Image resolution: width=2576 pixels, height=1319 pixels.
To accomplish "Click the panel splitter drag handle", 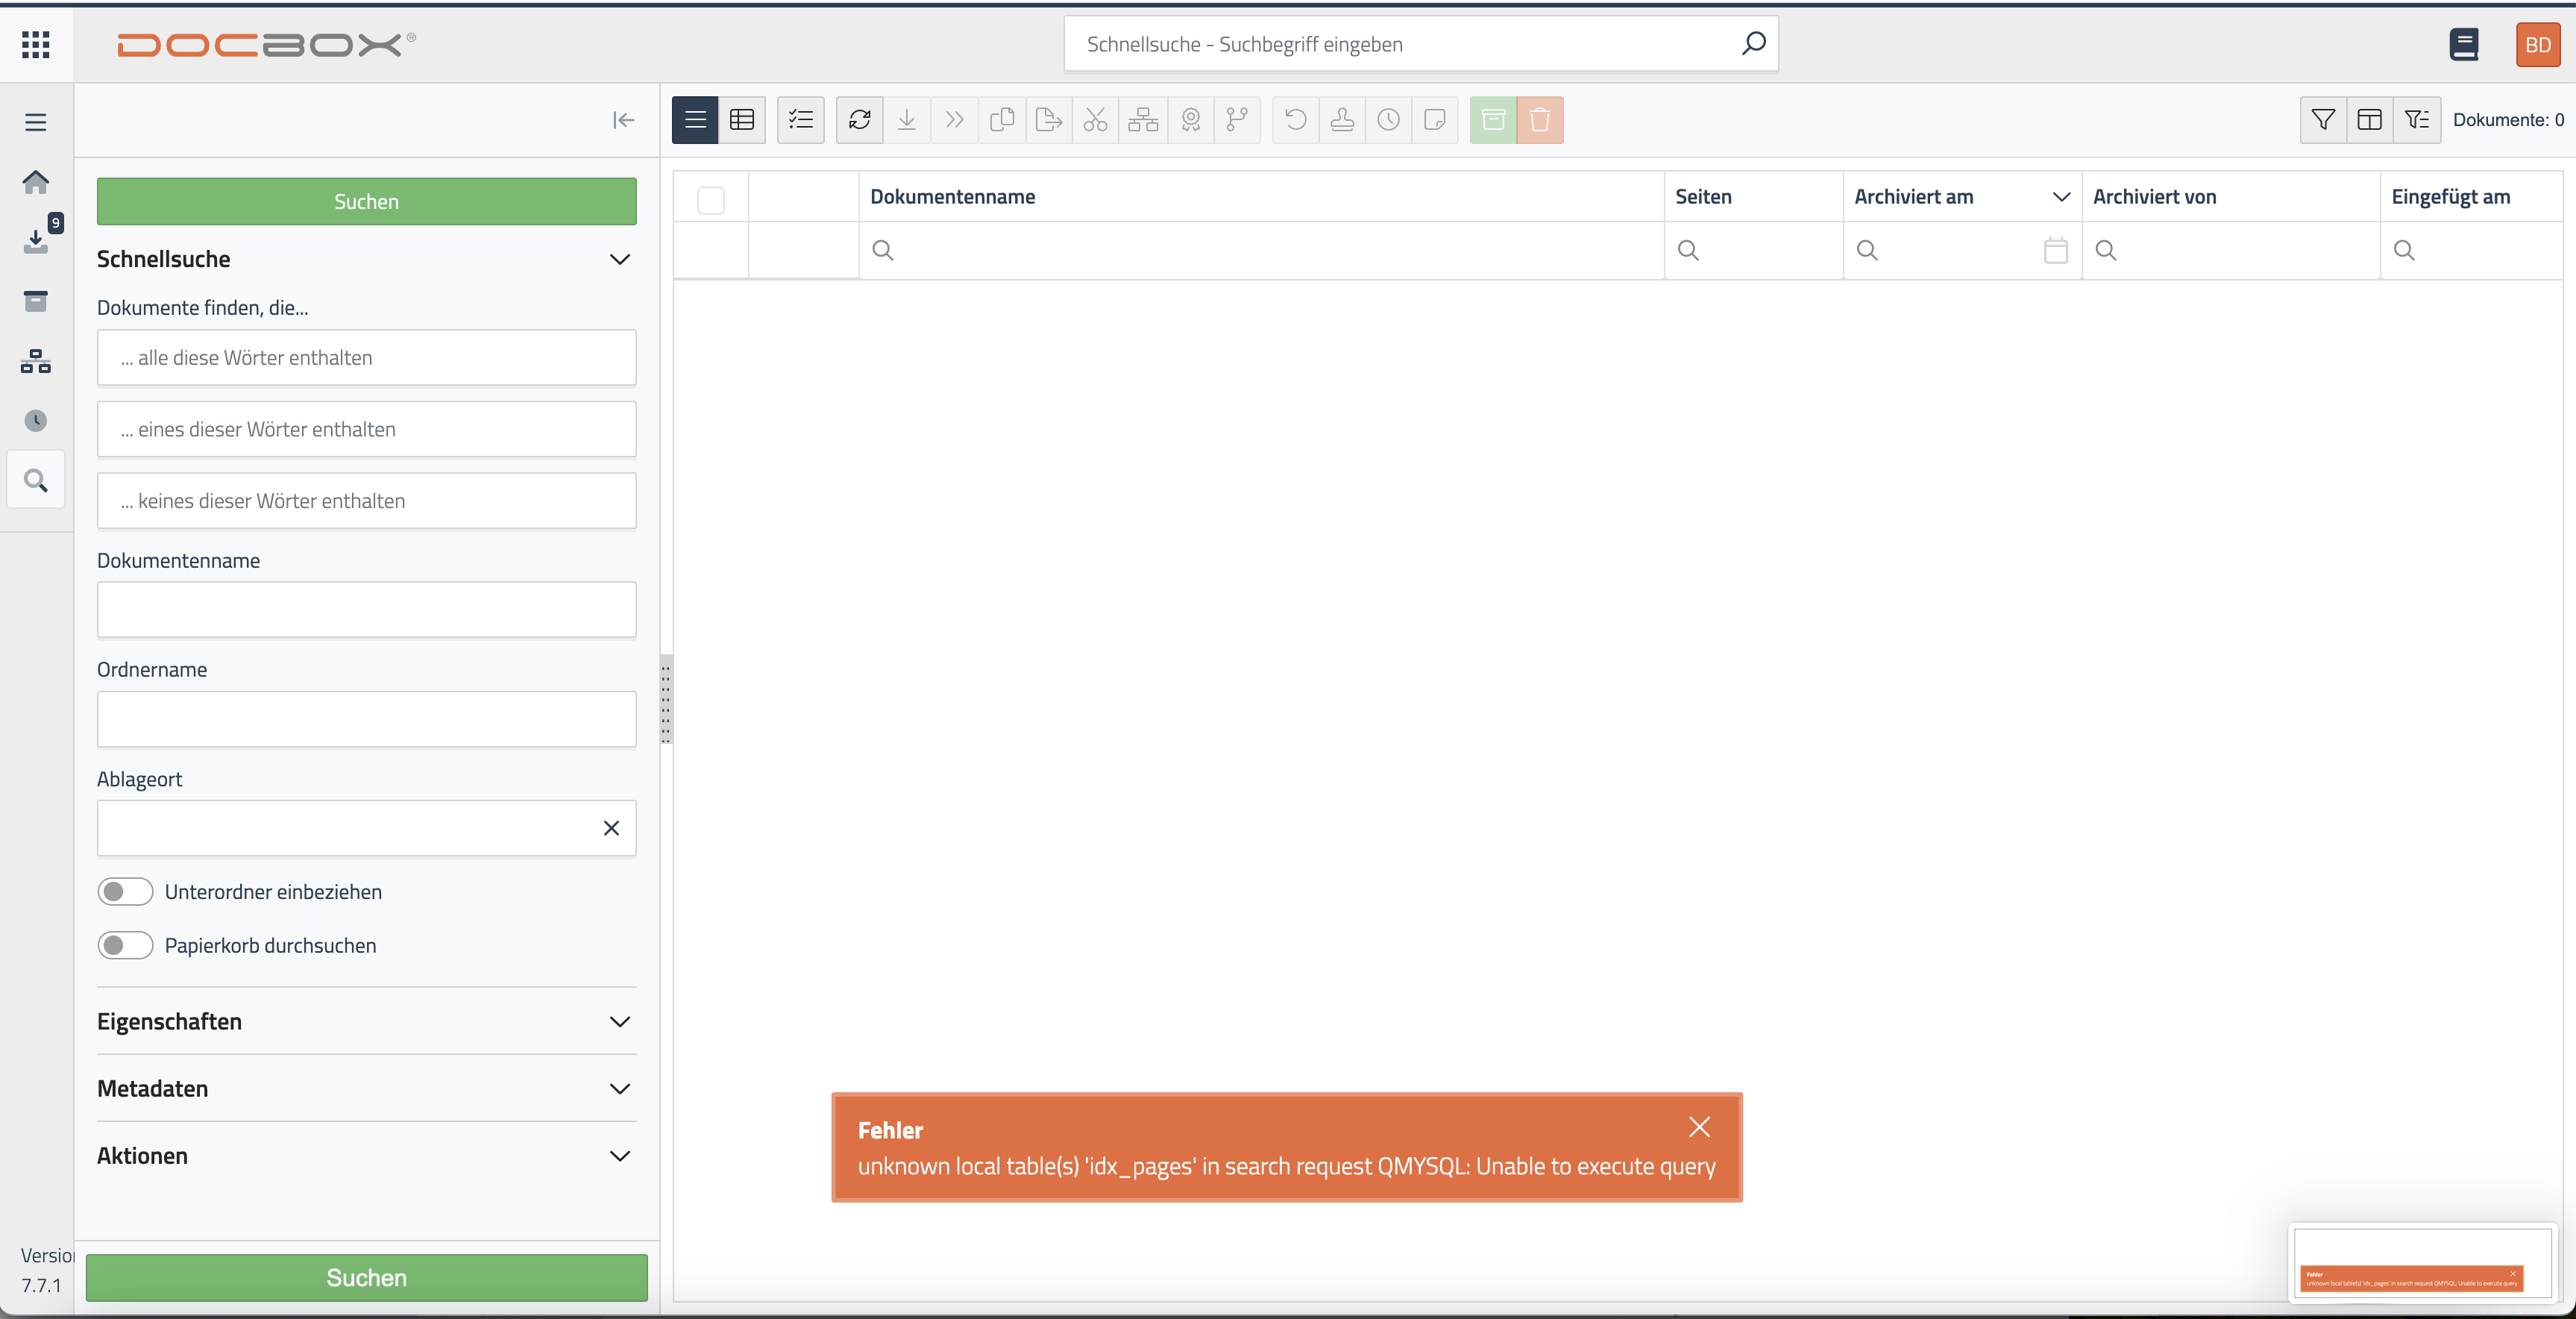I will tap(666, 698).
